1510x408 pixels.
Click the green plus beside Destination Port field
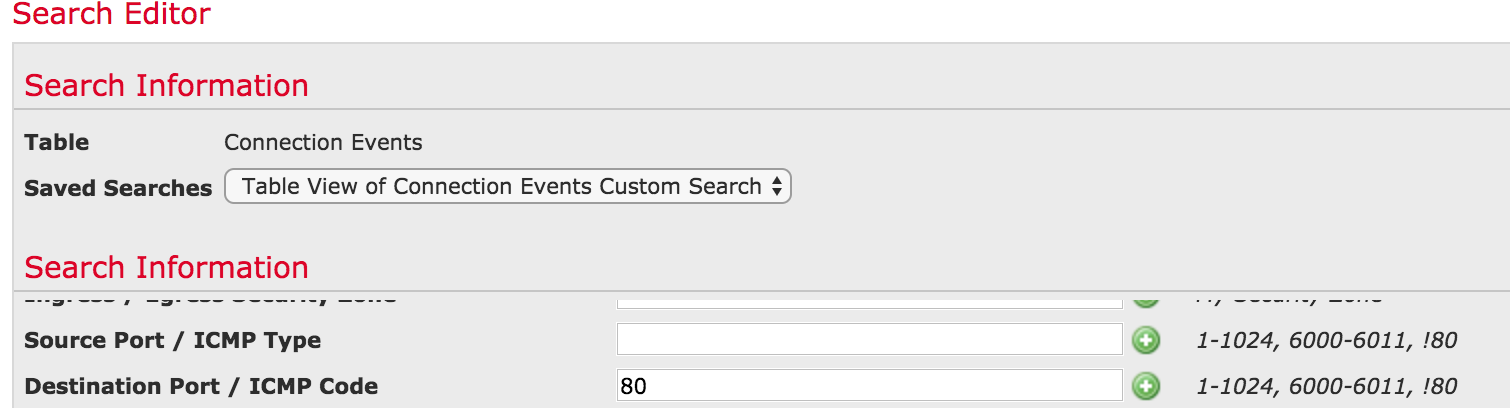point(1146,385)
